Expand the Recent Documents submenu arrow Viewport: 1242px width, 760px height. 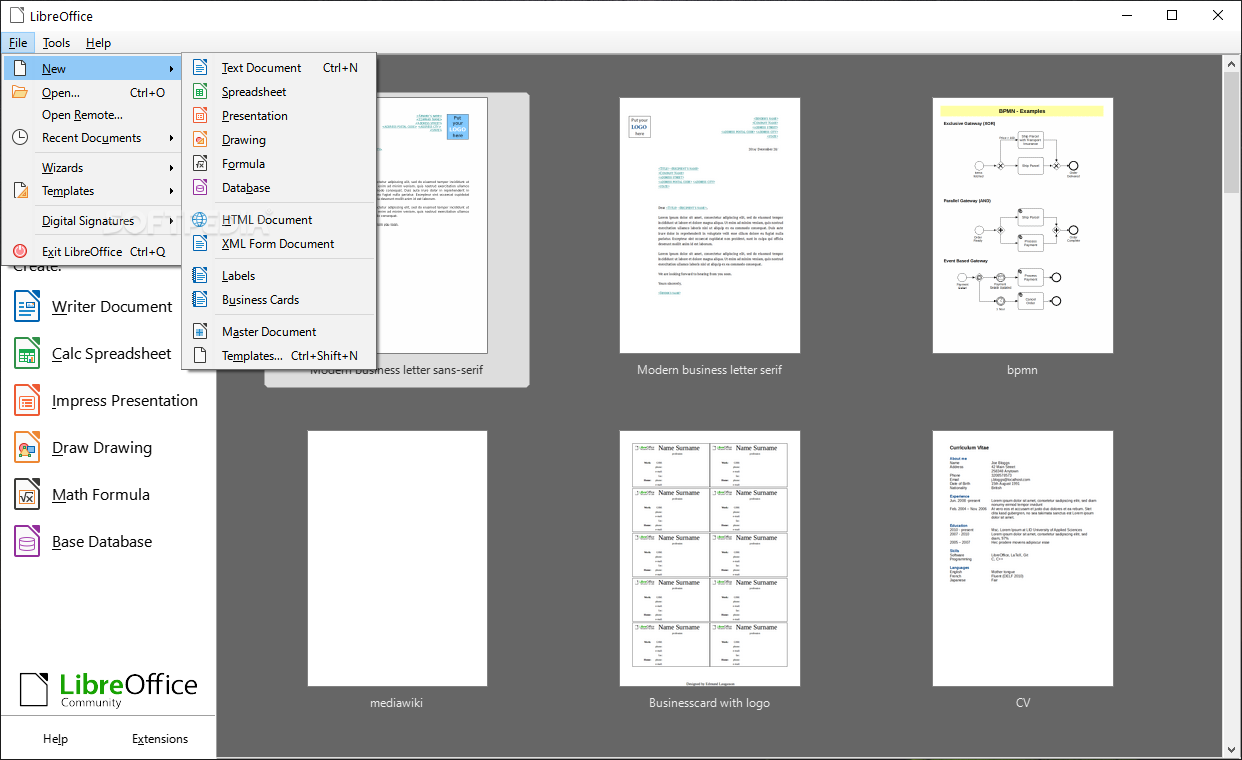(x=172, y=138)
